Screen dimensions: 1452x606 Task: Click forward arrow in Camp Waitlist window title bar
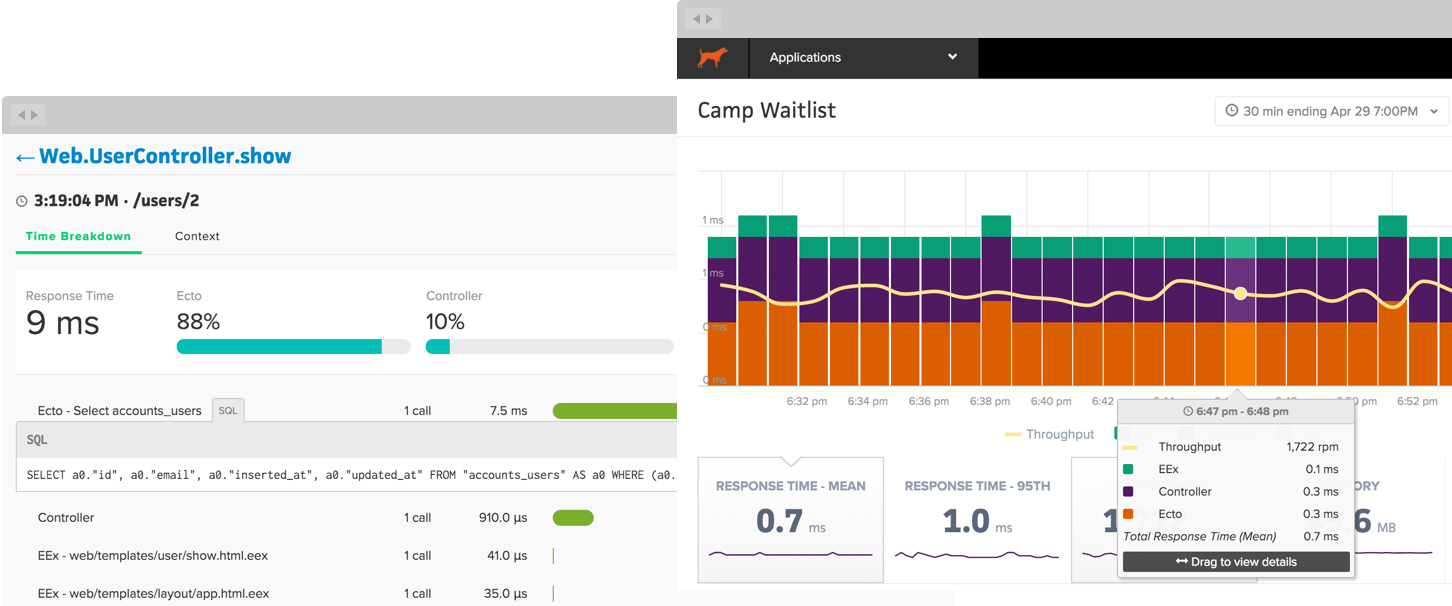click(x=710, y=19)
